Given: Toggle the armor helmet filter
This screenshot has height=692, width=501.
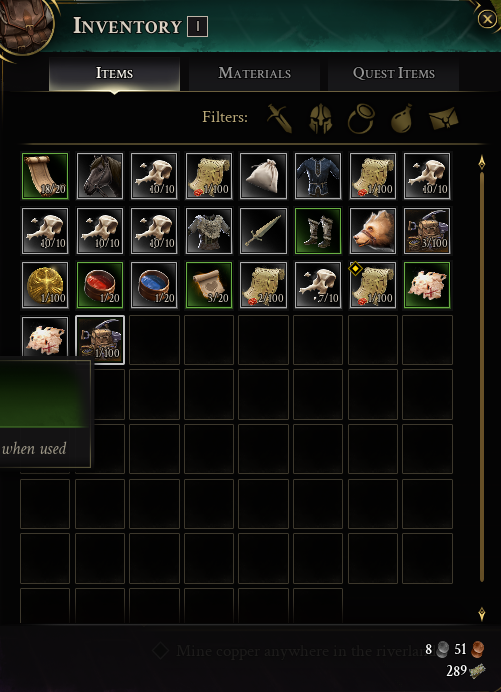Looking at the screenshot, I should [320, 118].
